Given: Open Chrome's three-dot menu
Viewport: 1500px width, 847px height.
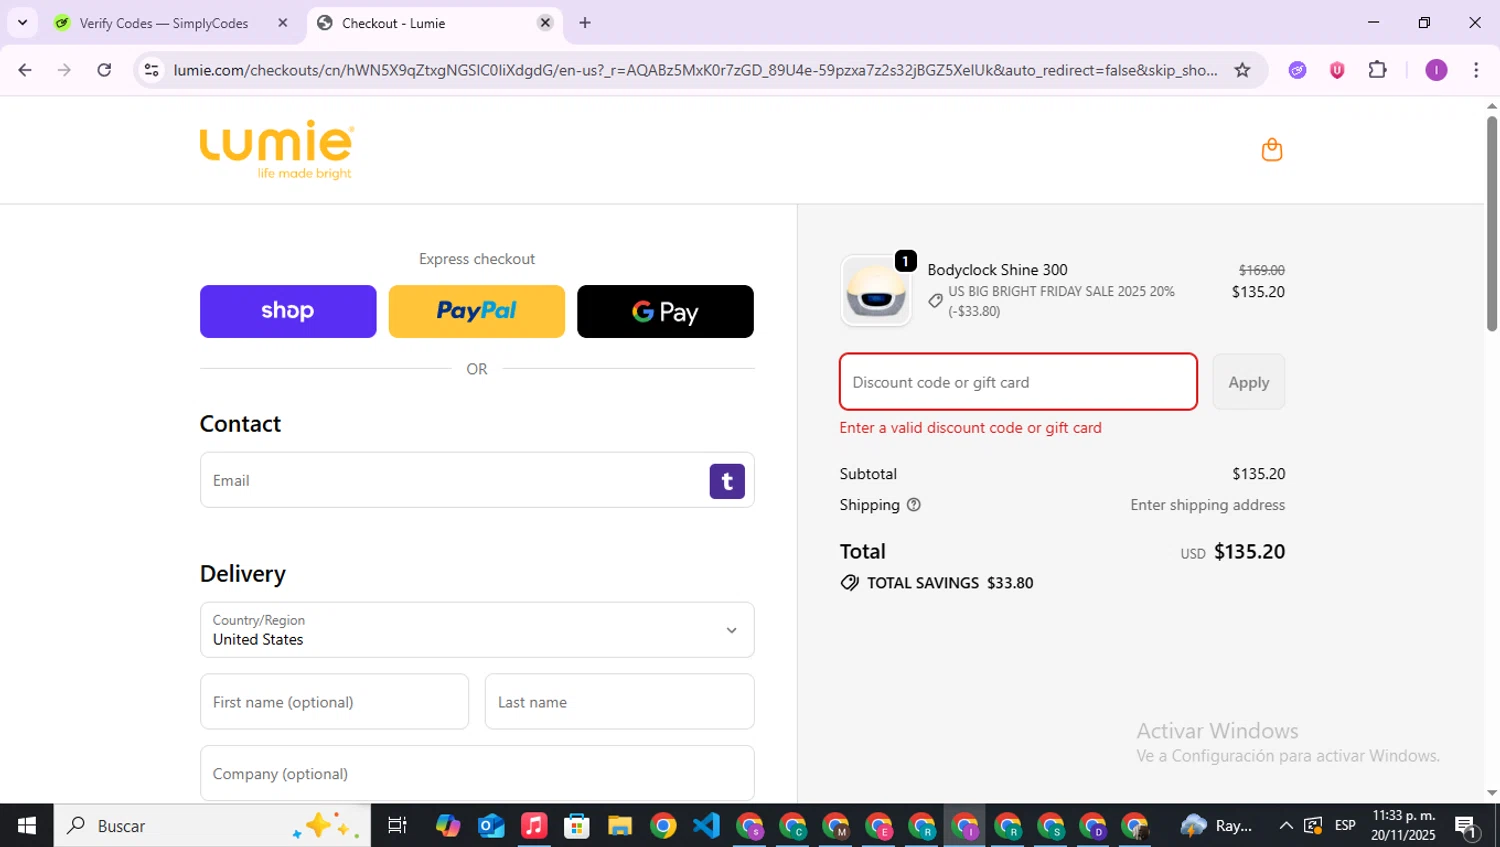Looking at the screenshot, I should (x=1476, y=70).
